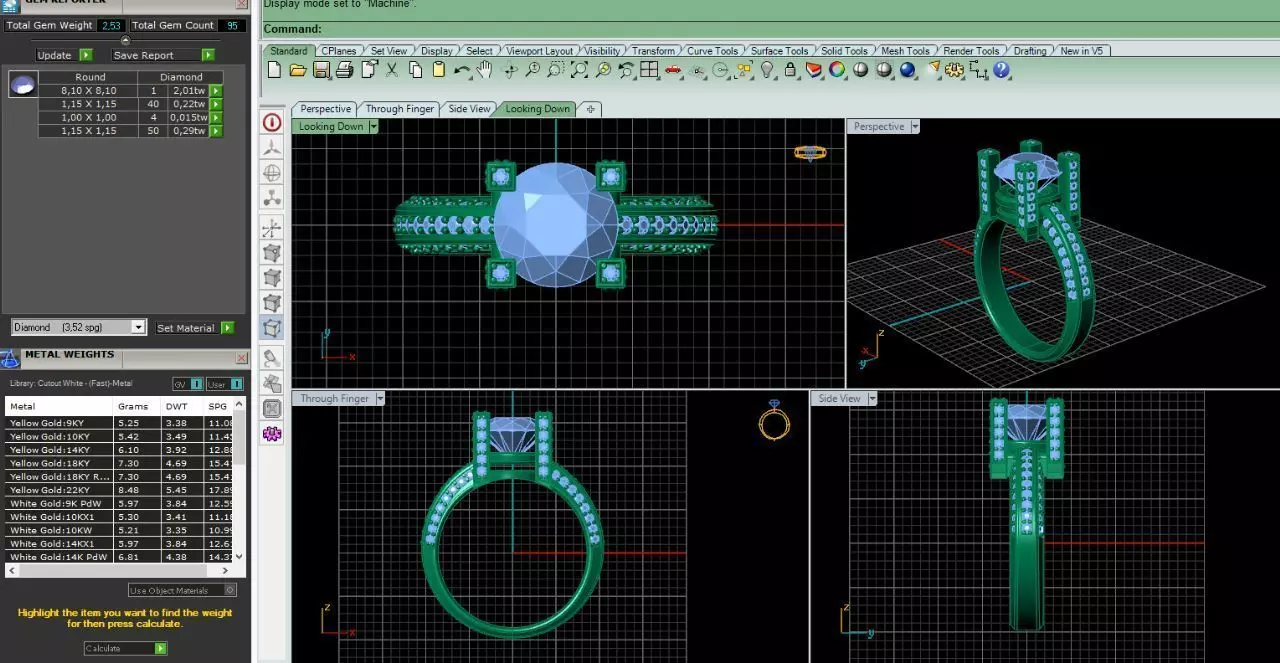
Task: Collapse the Gem Reporter header expander arrow
Action: click(x=125, y=40)
